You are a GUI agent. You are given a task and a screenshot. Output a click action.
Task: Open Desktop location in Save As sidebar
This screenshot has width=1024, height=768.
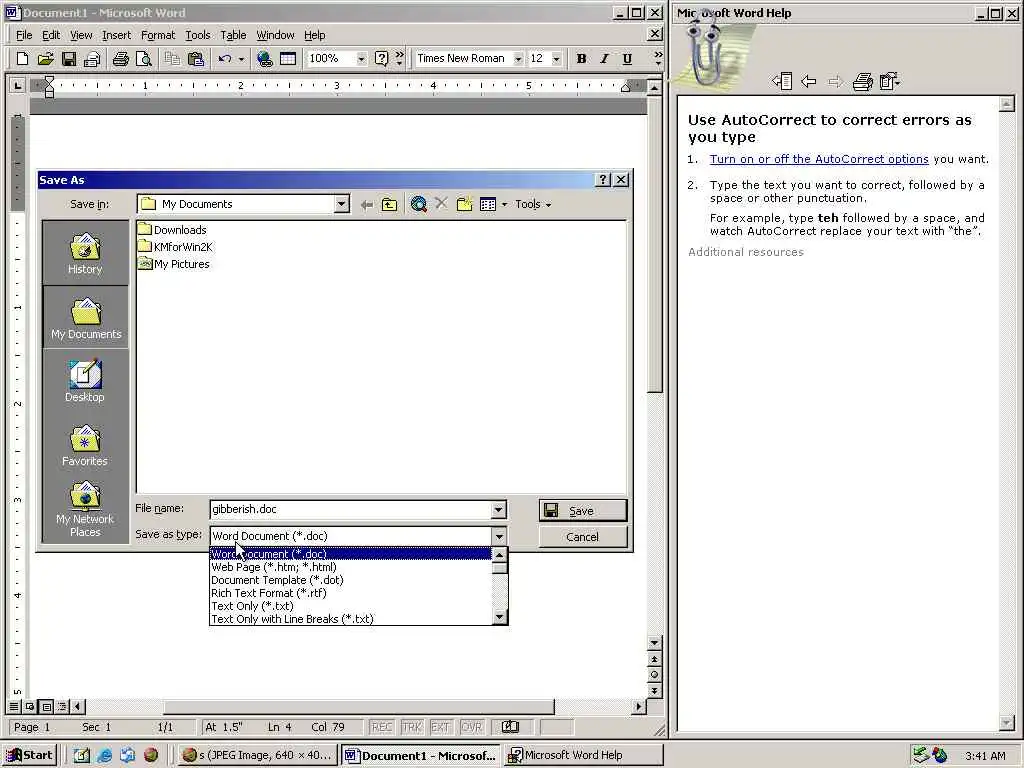coord(85,381)
